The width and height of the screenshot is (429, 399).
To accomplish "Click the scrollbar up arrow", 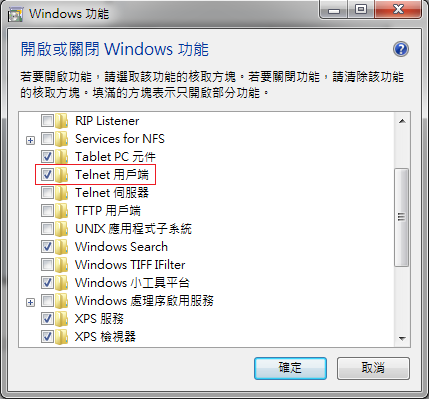I will (402, 121).
